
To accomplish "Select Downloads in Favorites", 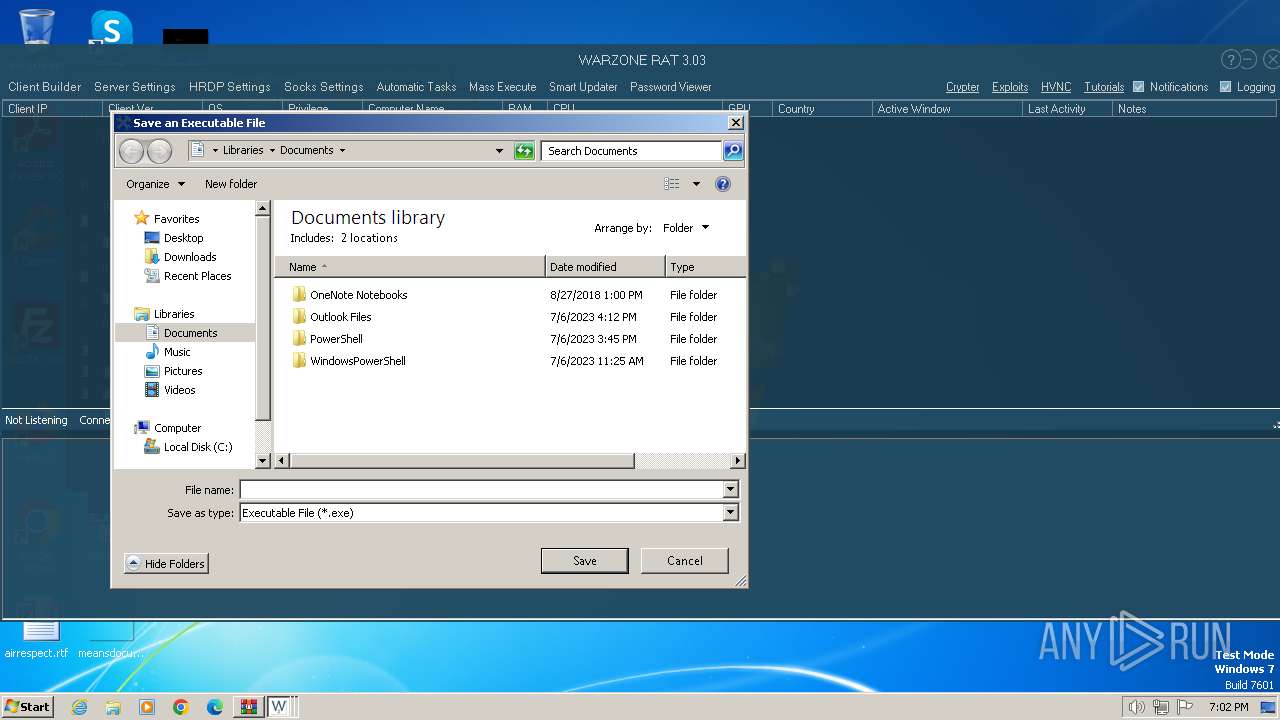I will pyautogui.click(x=180, y=257).
